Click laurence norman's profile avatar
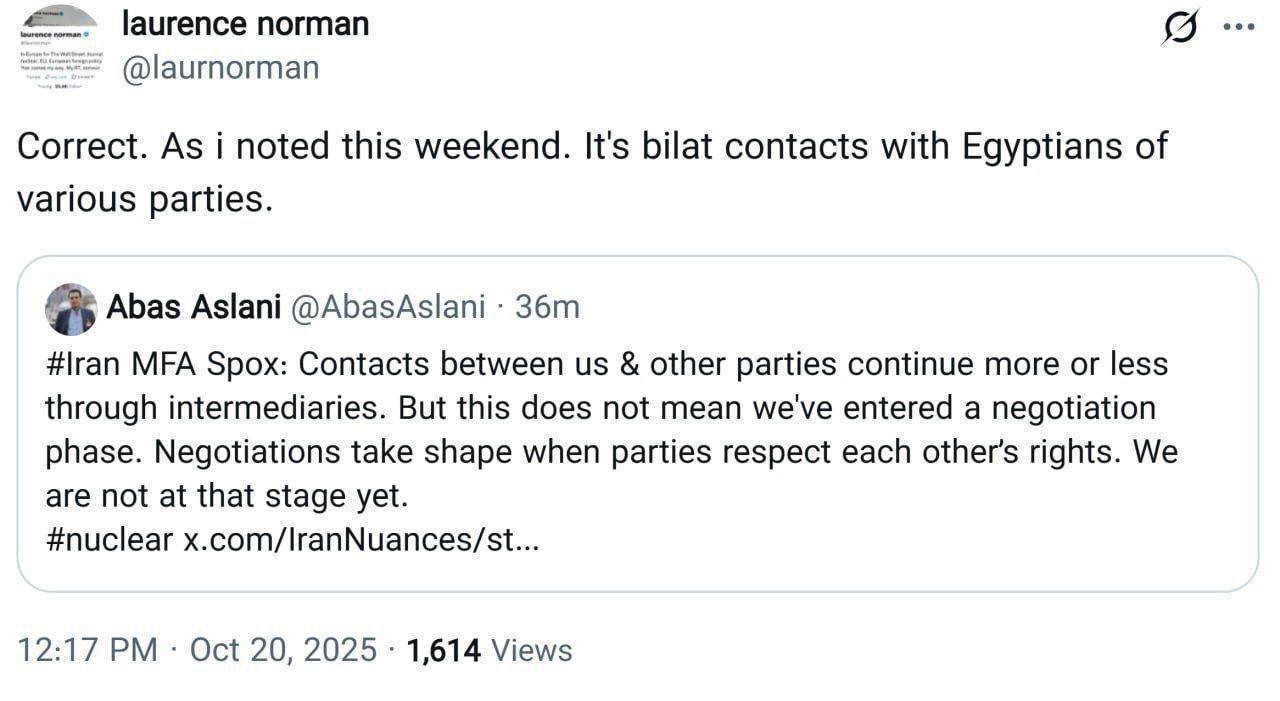The height and width of the screenshot is (701, 1280). (x=59, y=47)
